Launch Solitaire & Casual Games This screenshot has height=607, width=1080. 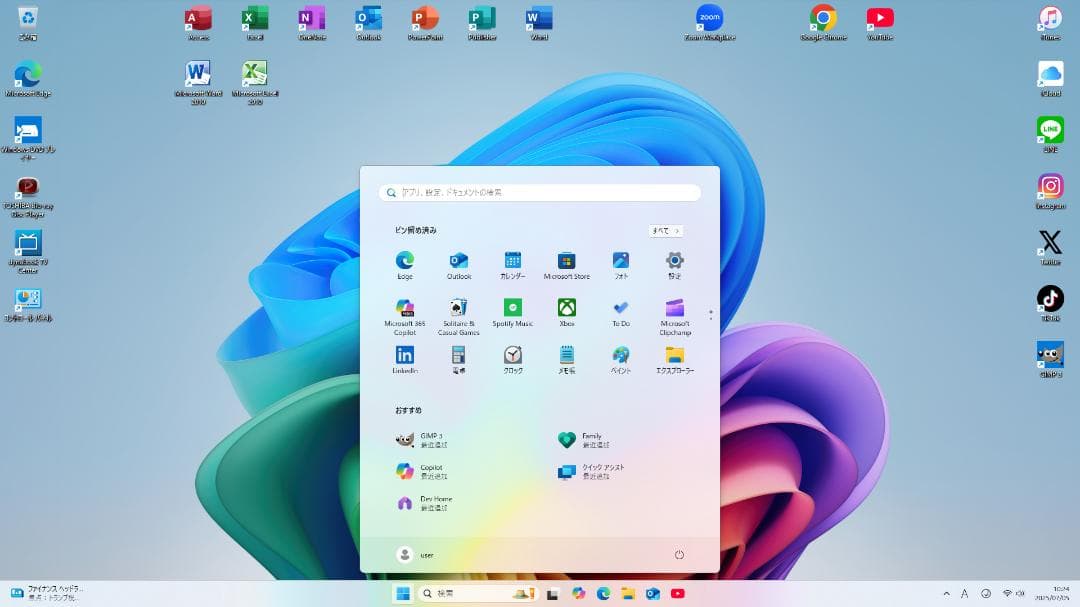(x=458, y=310)
